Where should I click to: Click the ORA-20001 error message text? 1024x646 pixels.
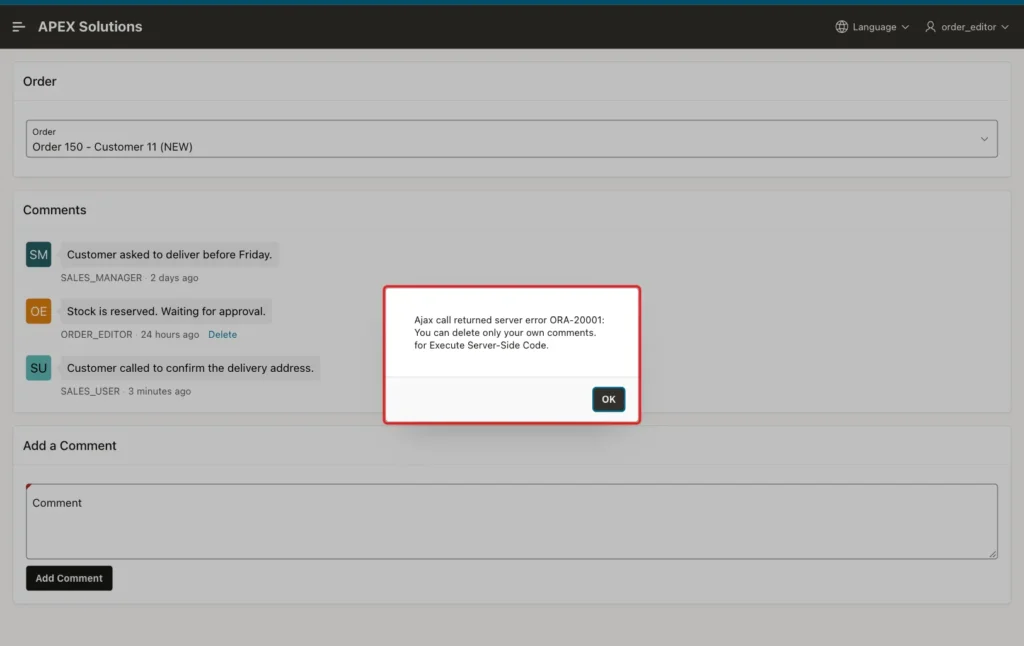click(x=509, y=332)
